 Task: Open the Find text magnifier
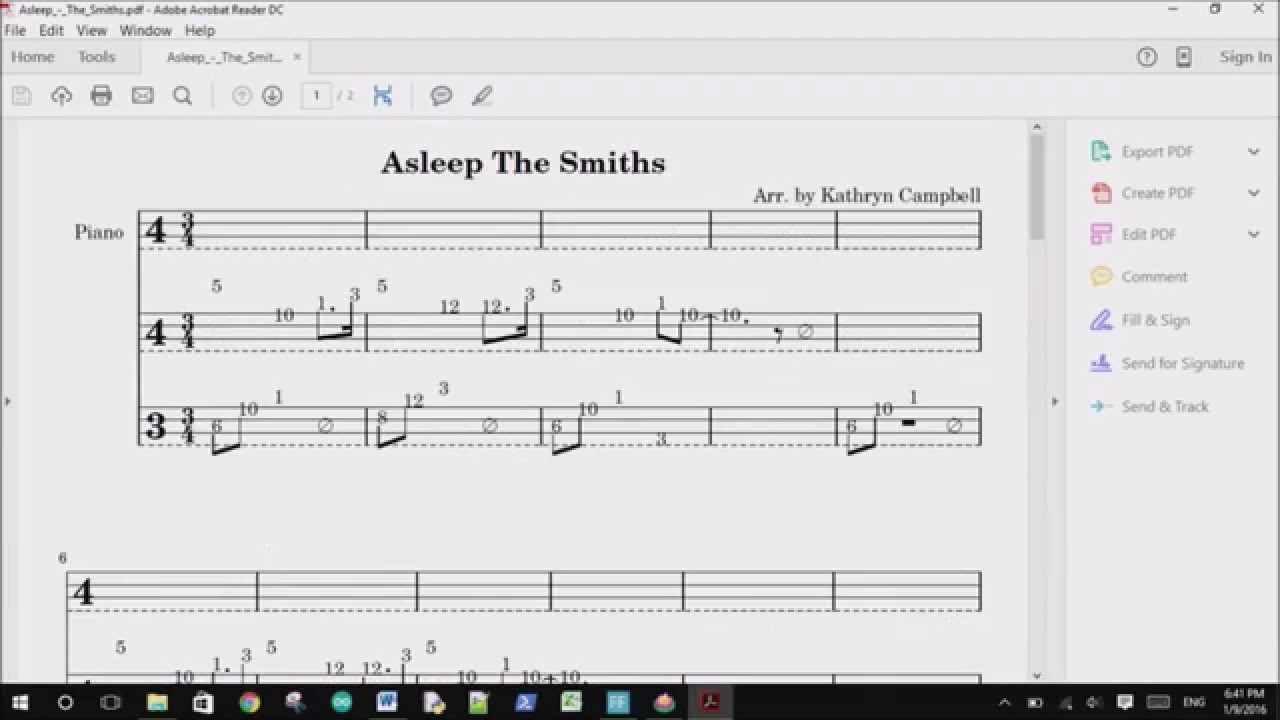tap(182, 96)
